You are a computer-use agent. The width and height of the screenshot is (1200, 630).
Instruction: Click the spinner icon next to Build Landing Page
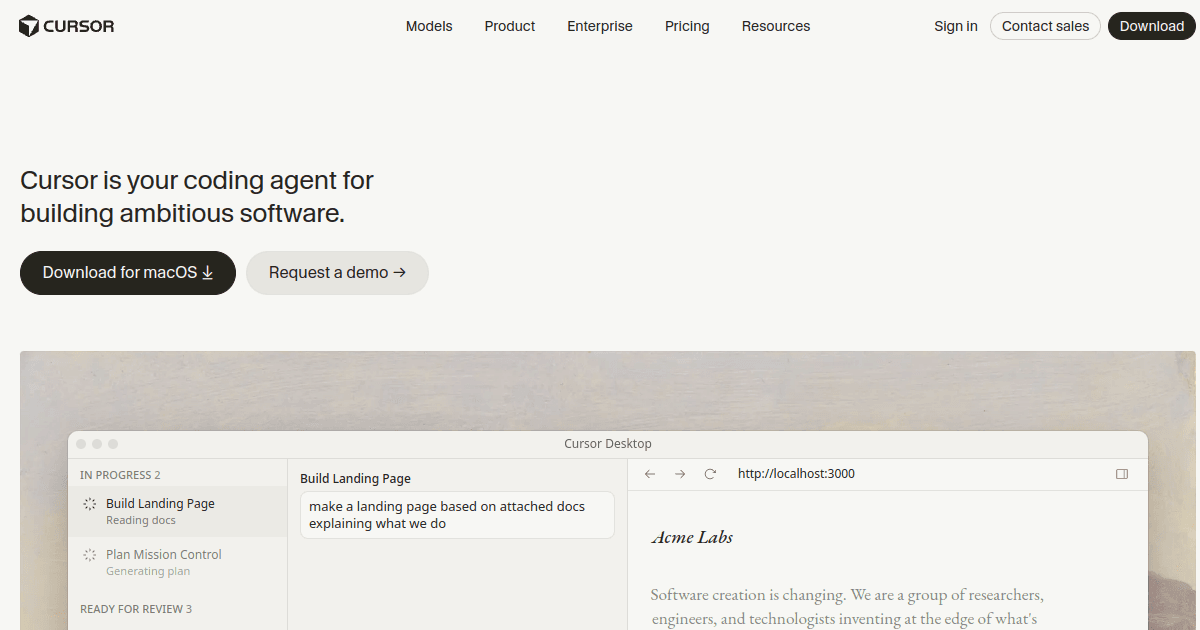[x=90, y=504]
